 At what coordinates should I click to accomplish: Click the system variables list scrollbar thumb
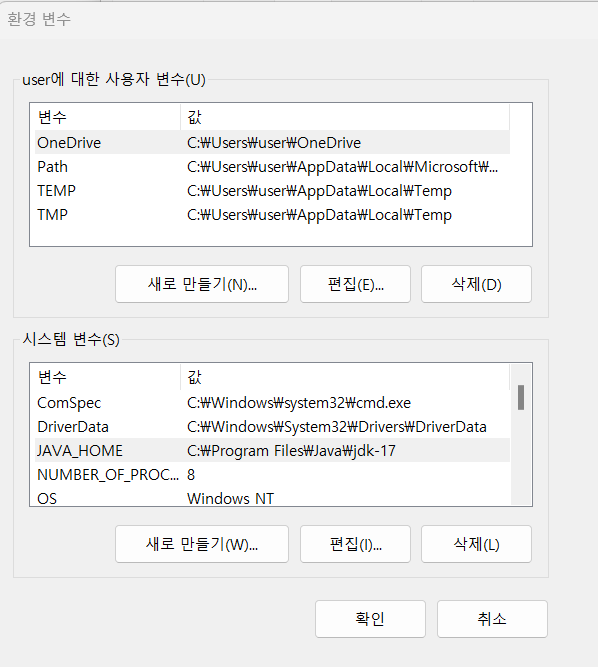[521, 397]
